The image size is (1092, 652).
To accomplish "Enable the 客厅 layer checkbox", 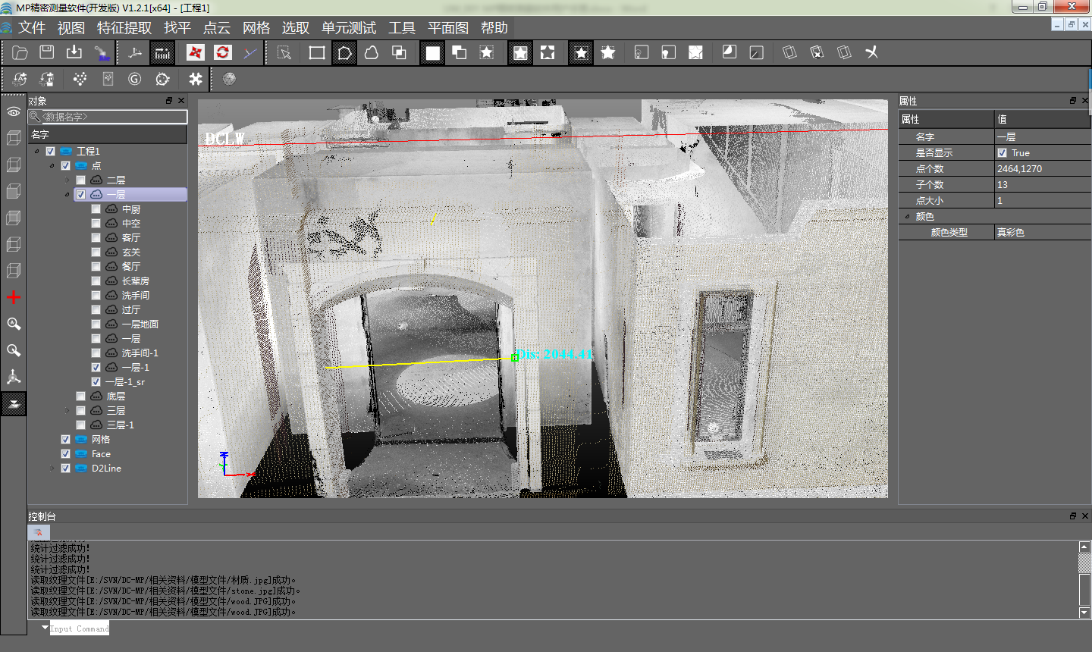I will [96, 238].
